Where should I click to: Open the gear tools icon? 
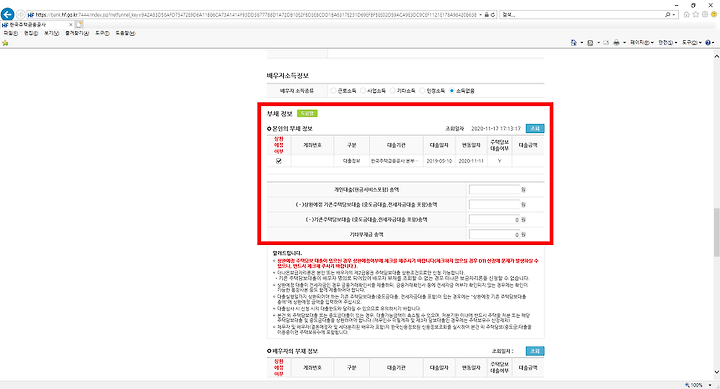click(705, 15)
